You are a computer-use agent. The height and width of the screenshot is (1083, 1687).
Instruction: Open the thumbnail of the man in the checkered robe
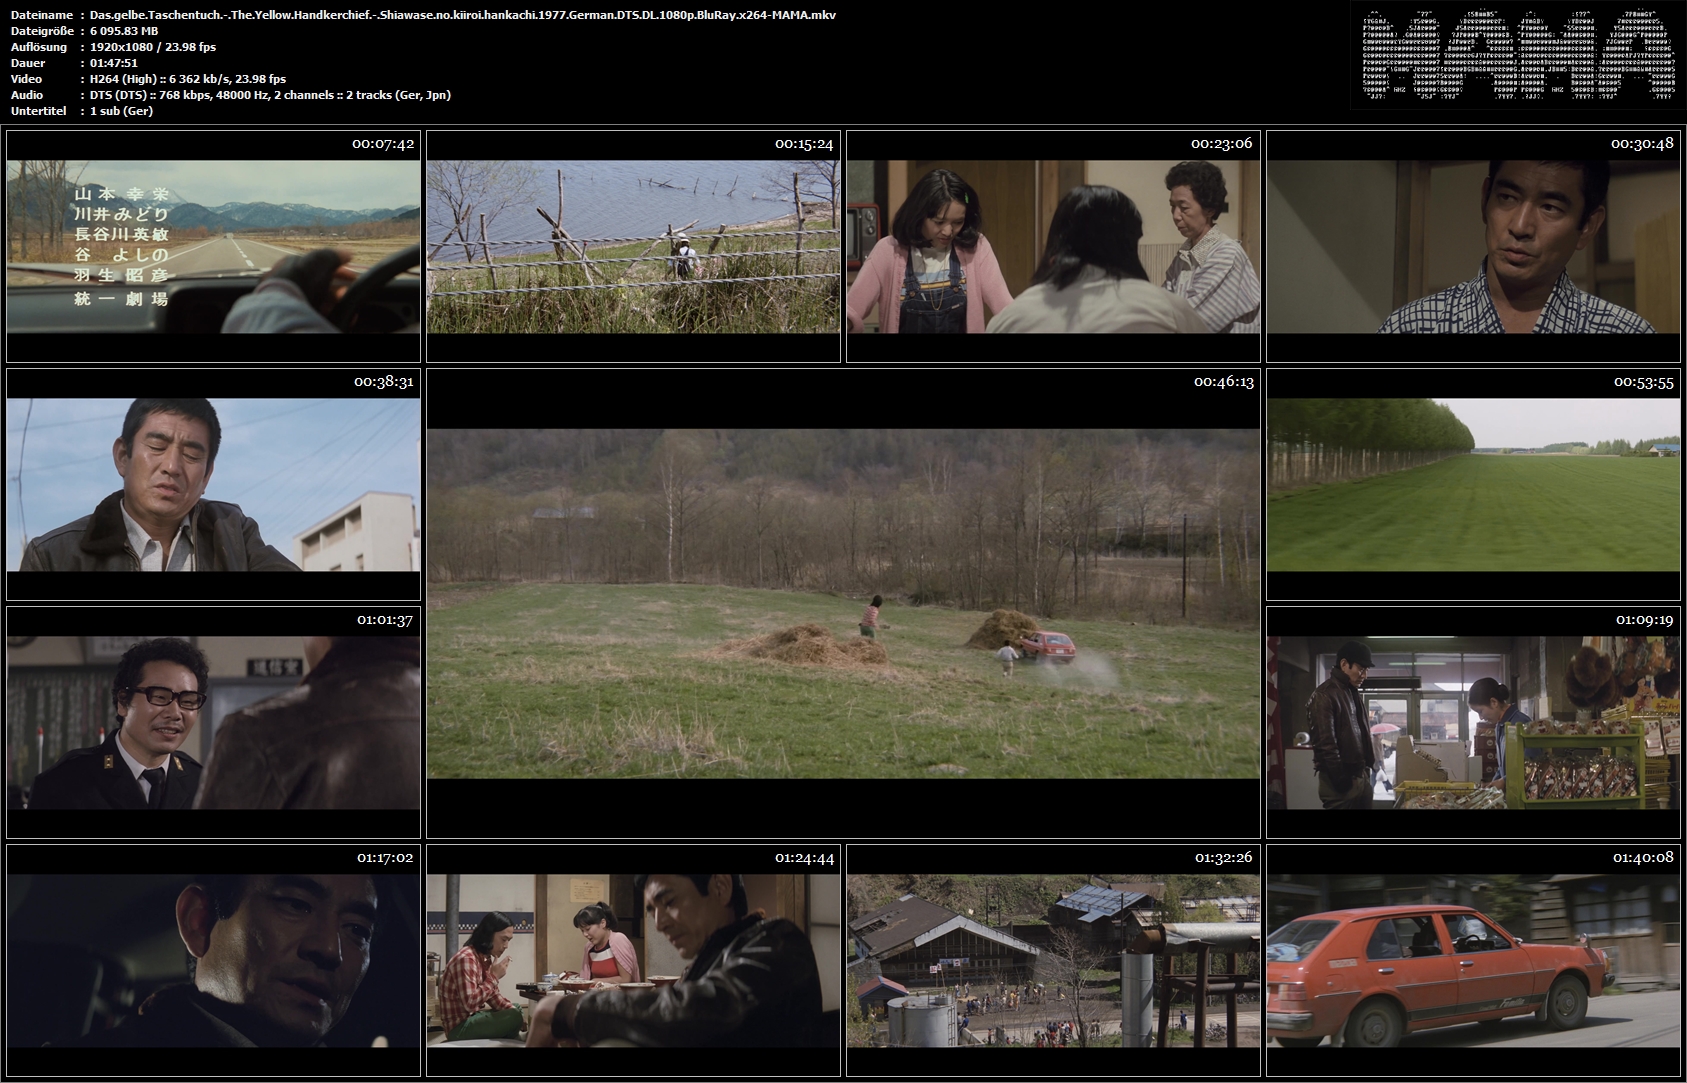coord(1473,246)
